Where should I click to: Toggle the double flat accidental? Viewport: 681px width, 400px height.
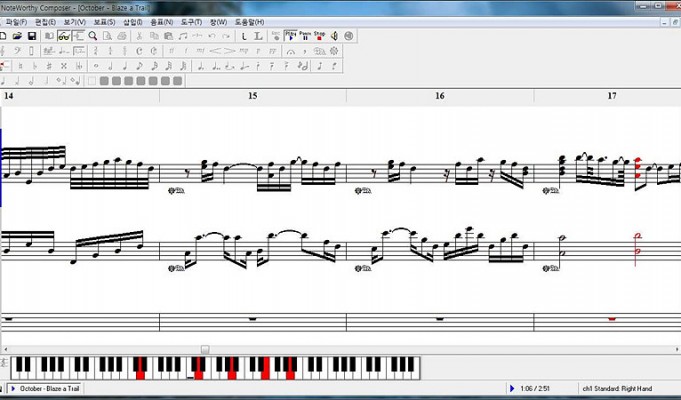[x=79, y=66]
